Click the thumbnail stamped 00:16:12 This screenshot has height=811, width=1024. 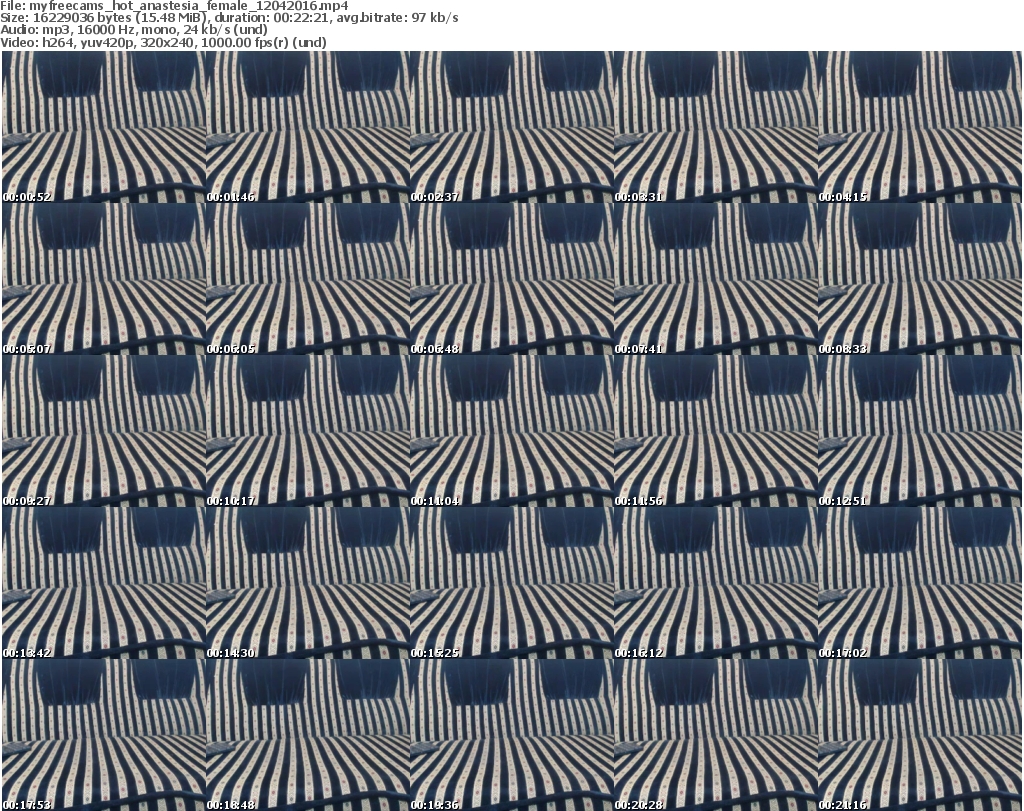[716, 583]
